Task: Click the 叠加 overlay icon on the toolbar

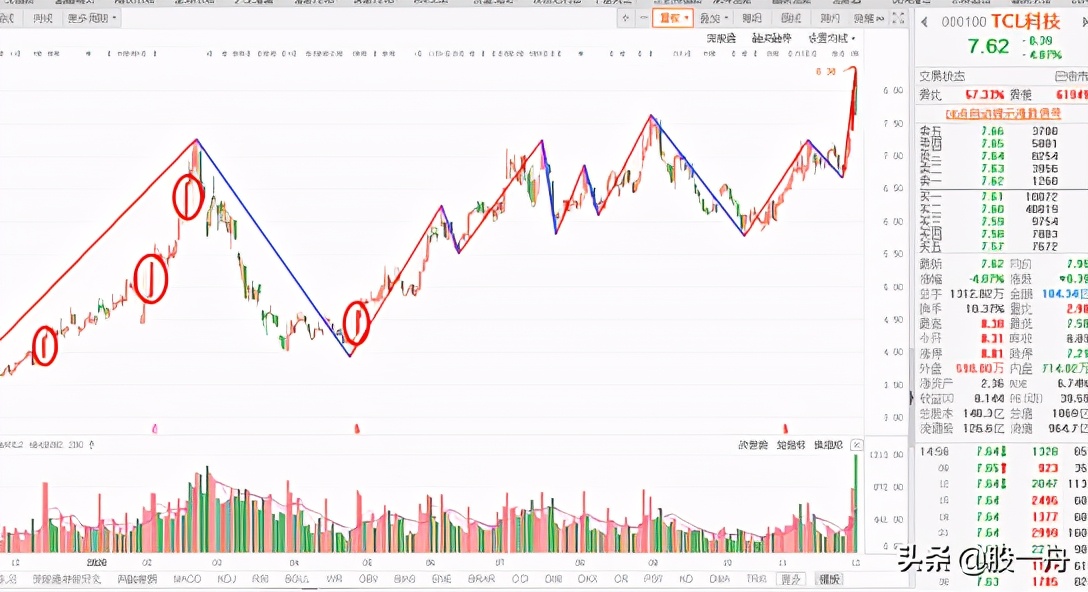Action: tap(710, 18)
